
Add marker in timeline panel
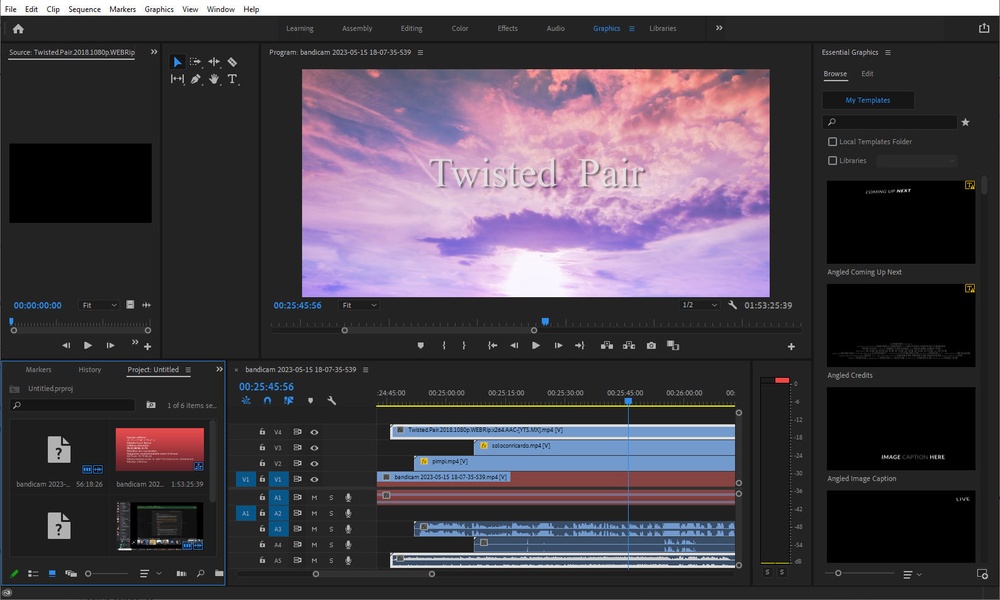point(310,400)
